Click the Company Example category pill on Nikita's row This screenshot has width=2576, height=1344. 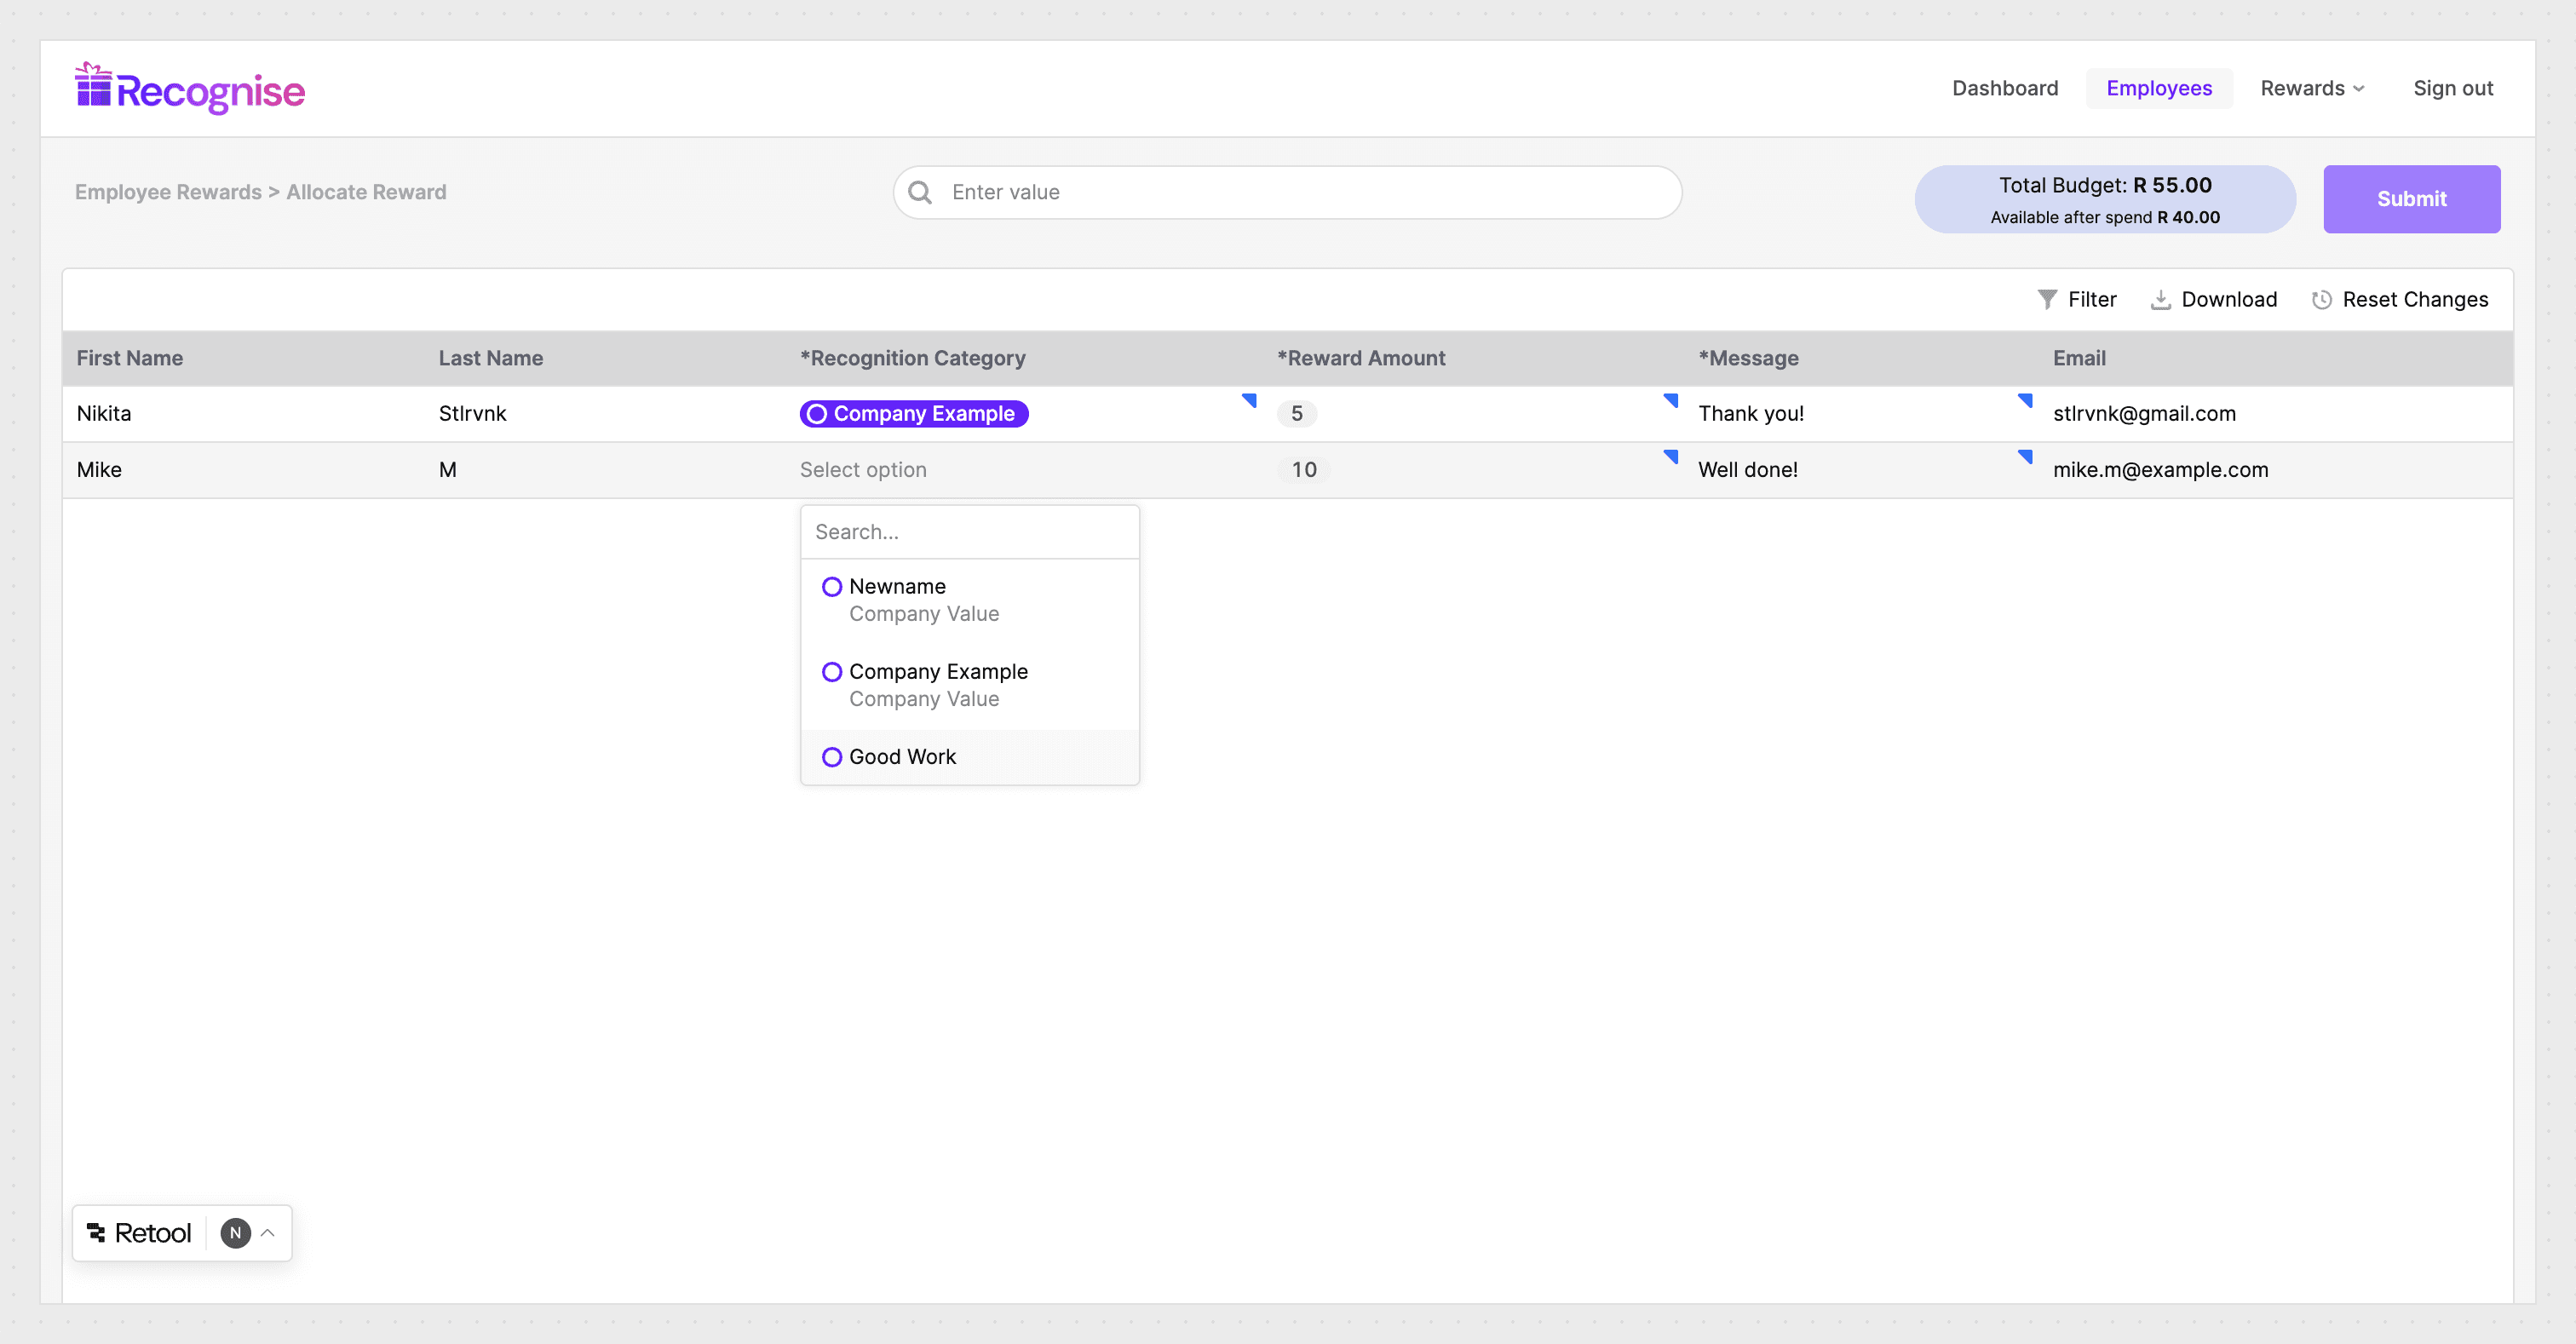tap(913, 413)
